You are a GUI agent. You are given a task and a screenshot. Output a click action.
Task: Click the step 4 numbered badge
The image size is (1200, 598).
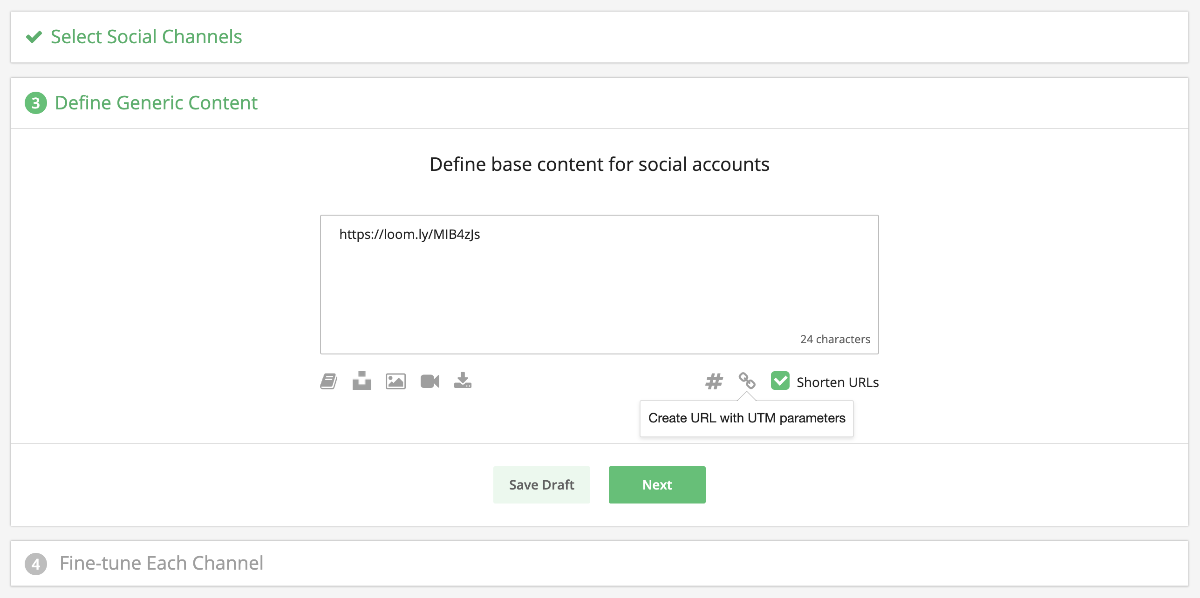click(x=36, y=563)
